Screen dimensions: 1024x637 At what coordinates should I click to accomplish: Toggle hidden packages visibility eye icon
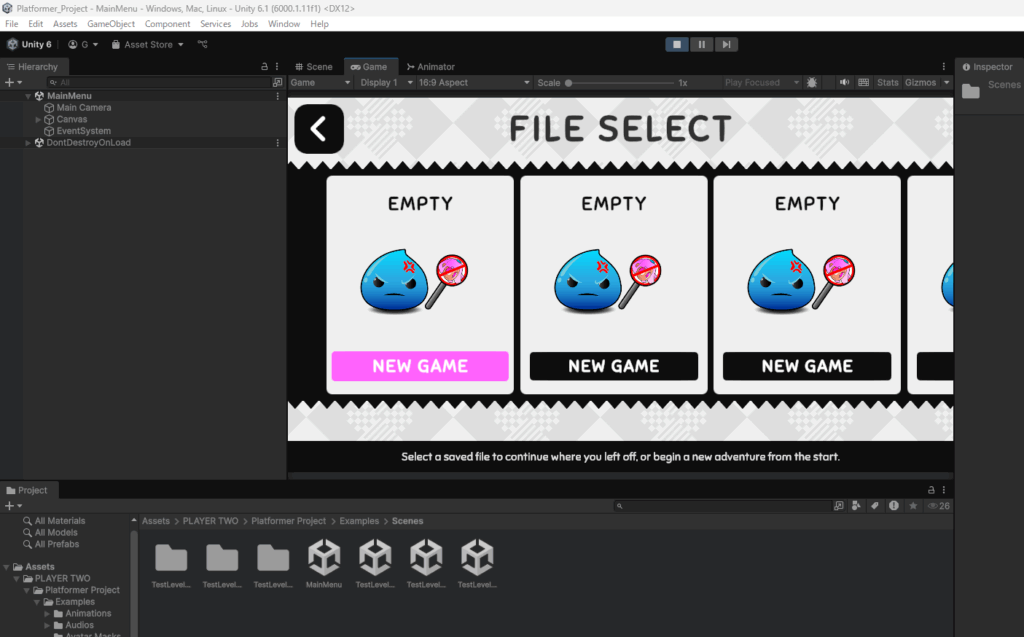click(x=939, y=506)
